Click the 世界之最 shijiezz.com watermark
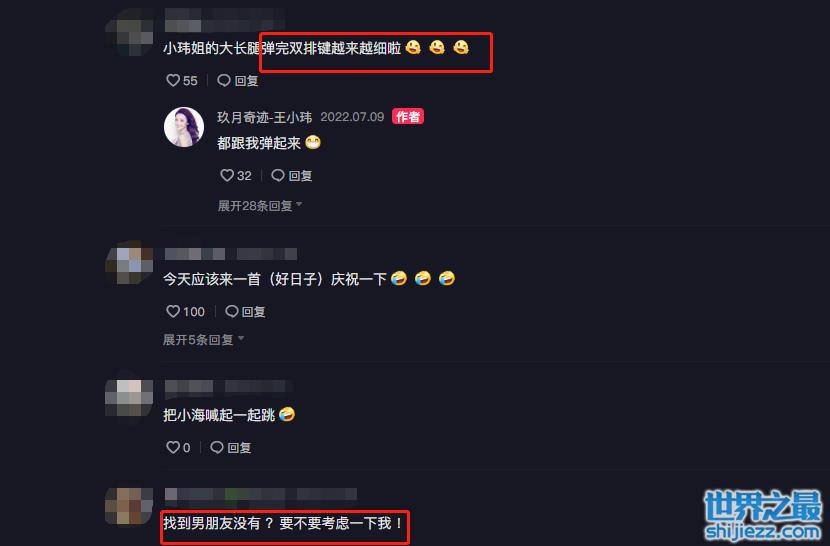Image resolution: width=830 pixels, height=546 pixels. click(763, 515)
